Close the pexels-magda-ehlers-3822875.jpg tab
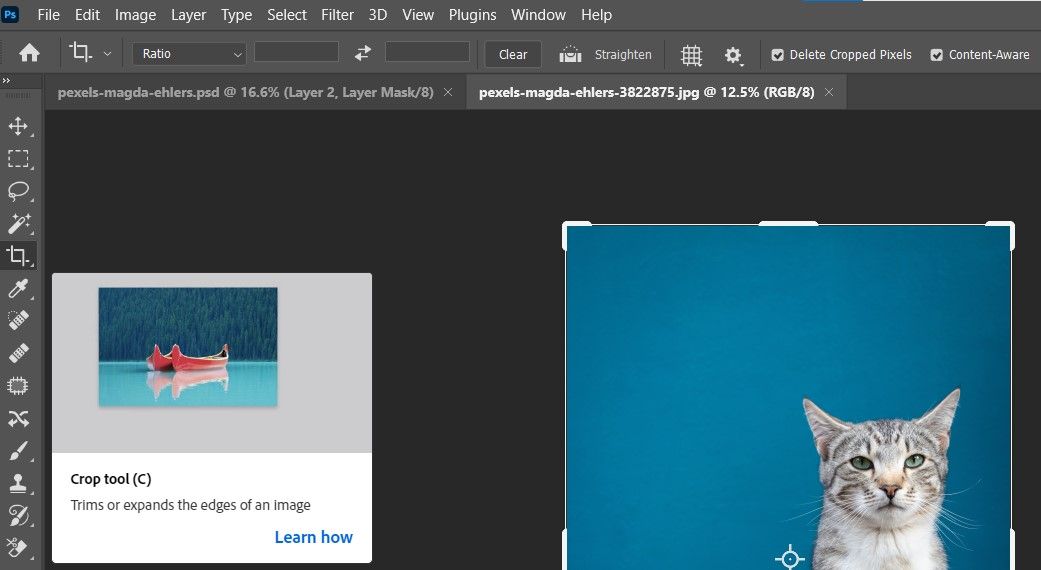Image resolution: width=1041 pixels, height=570 pixels. (x=829, y=92)
